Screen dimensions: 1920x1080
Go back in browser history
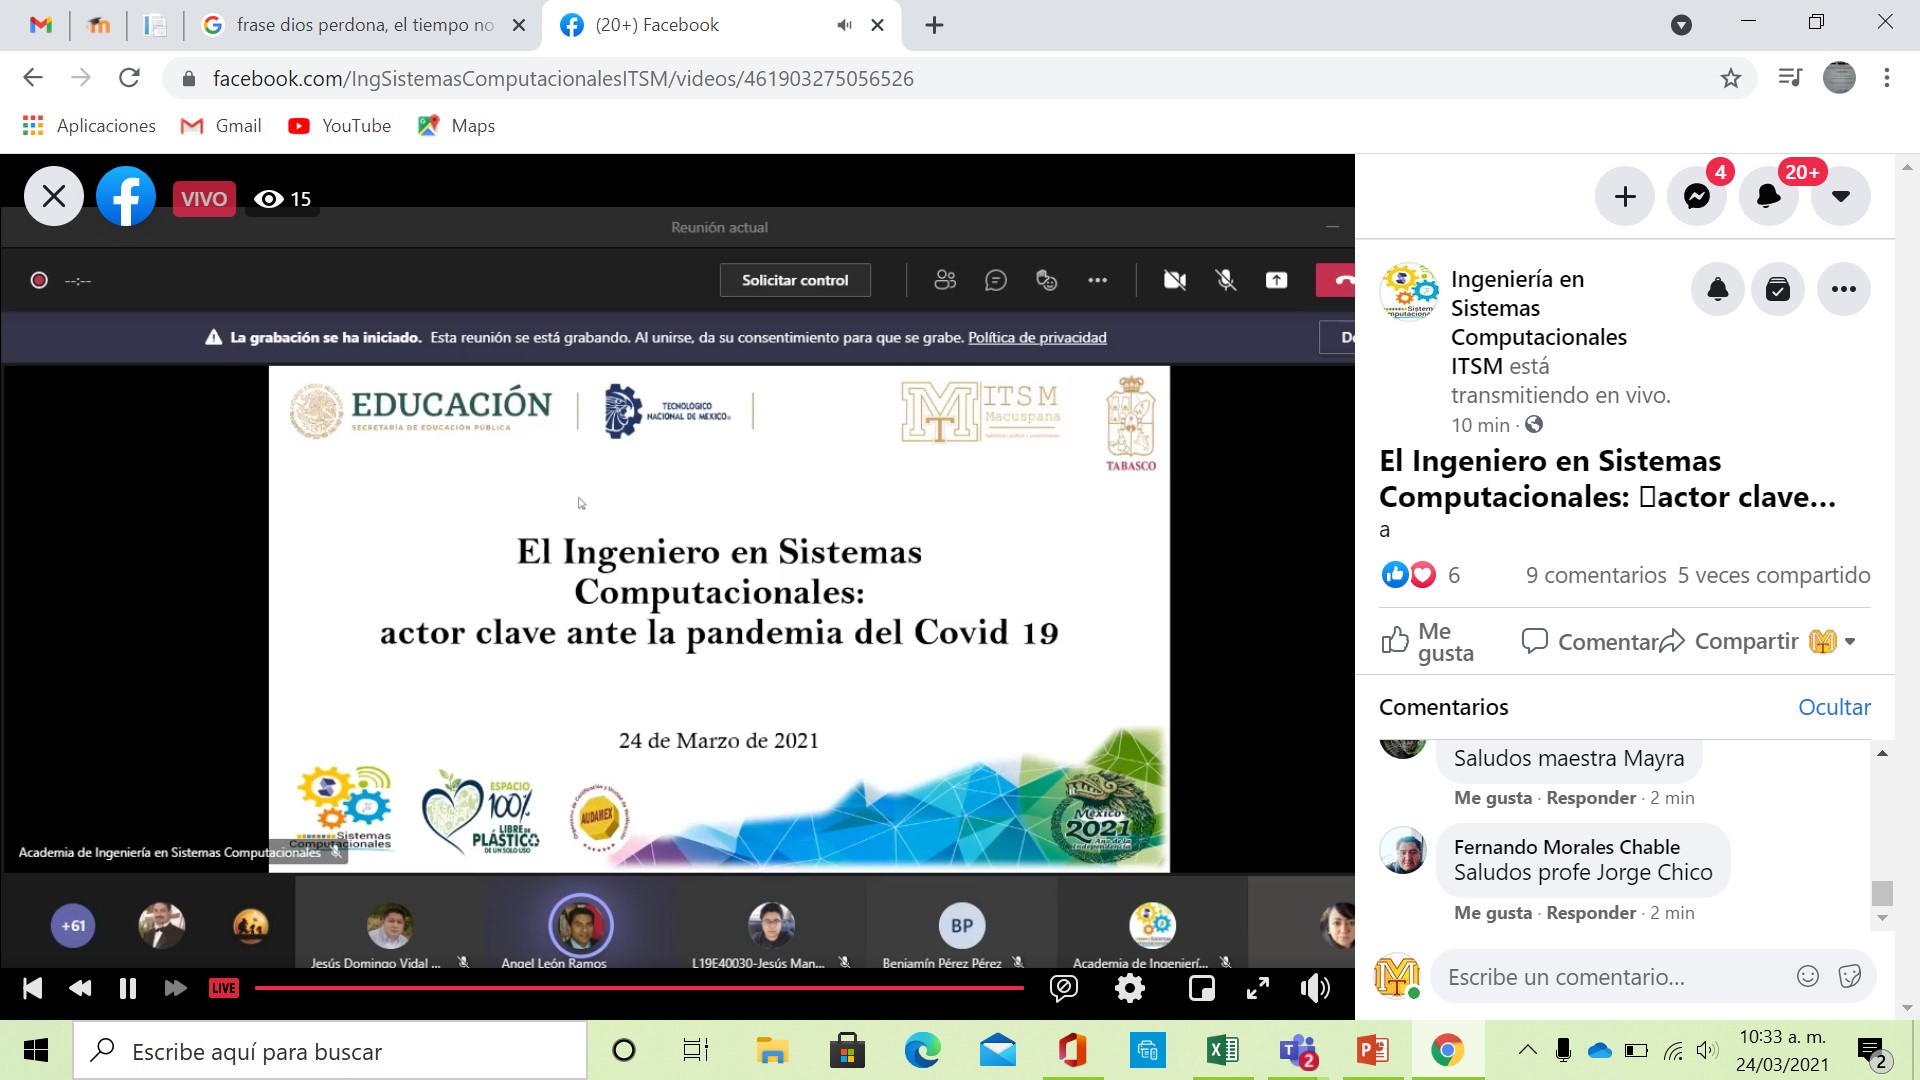tap(33, 78)
